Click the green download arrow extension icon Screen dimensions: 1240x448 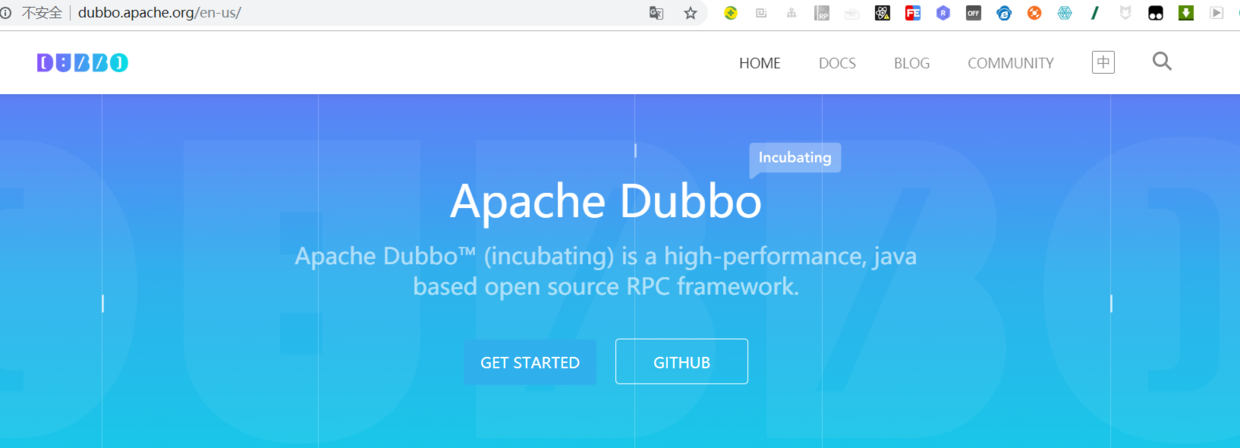pyautogui.click(x=1186, y=13)
